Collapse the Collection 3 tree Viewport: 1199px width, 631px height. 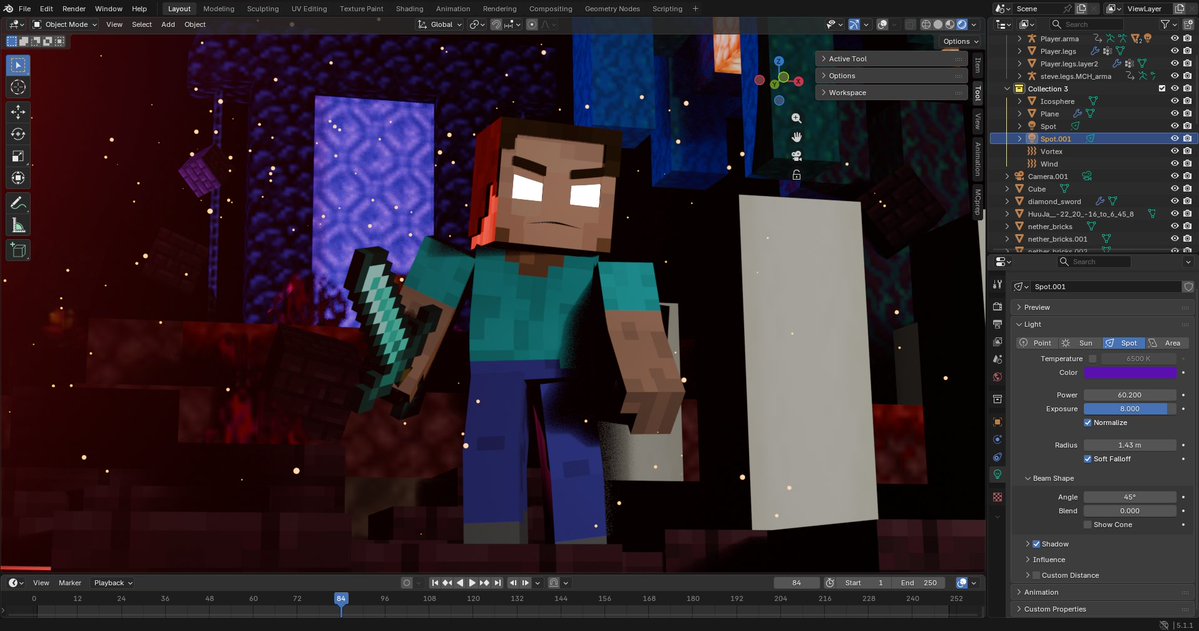pyautogui.click(x=1007, y=89)
